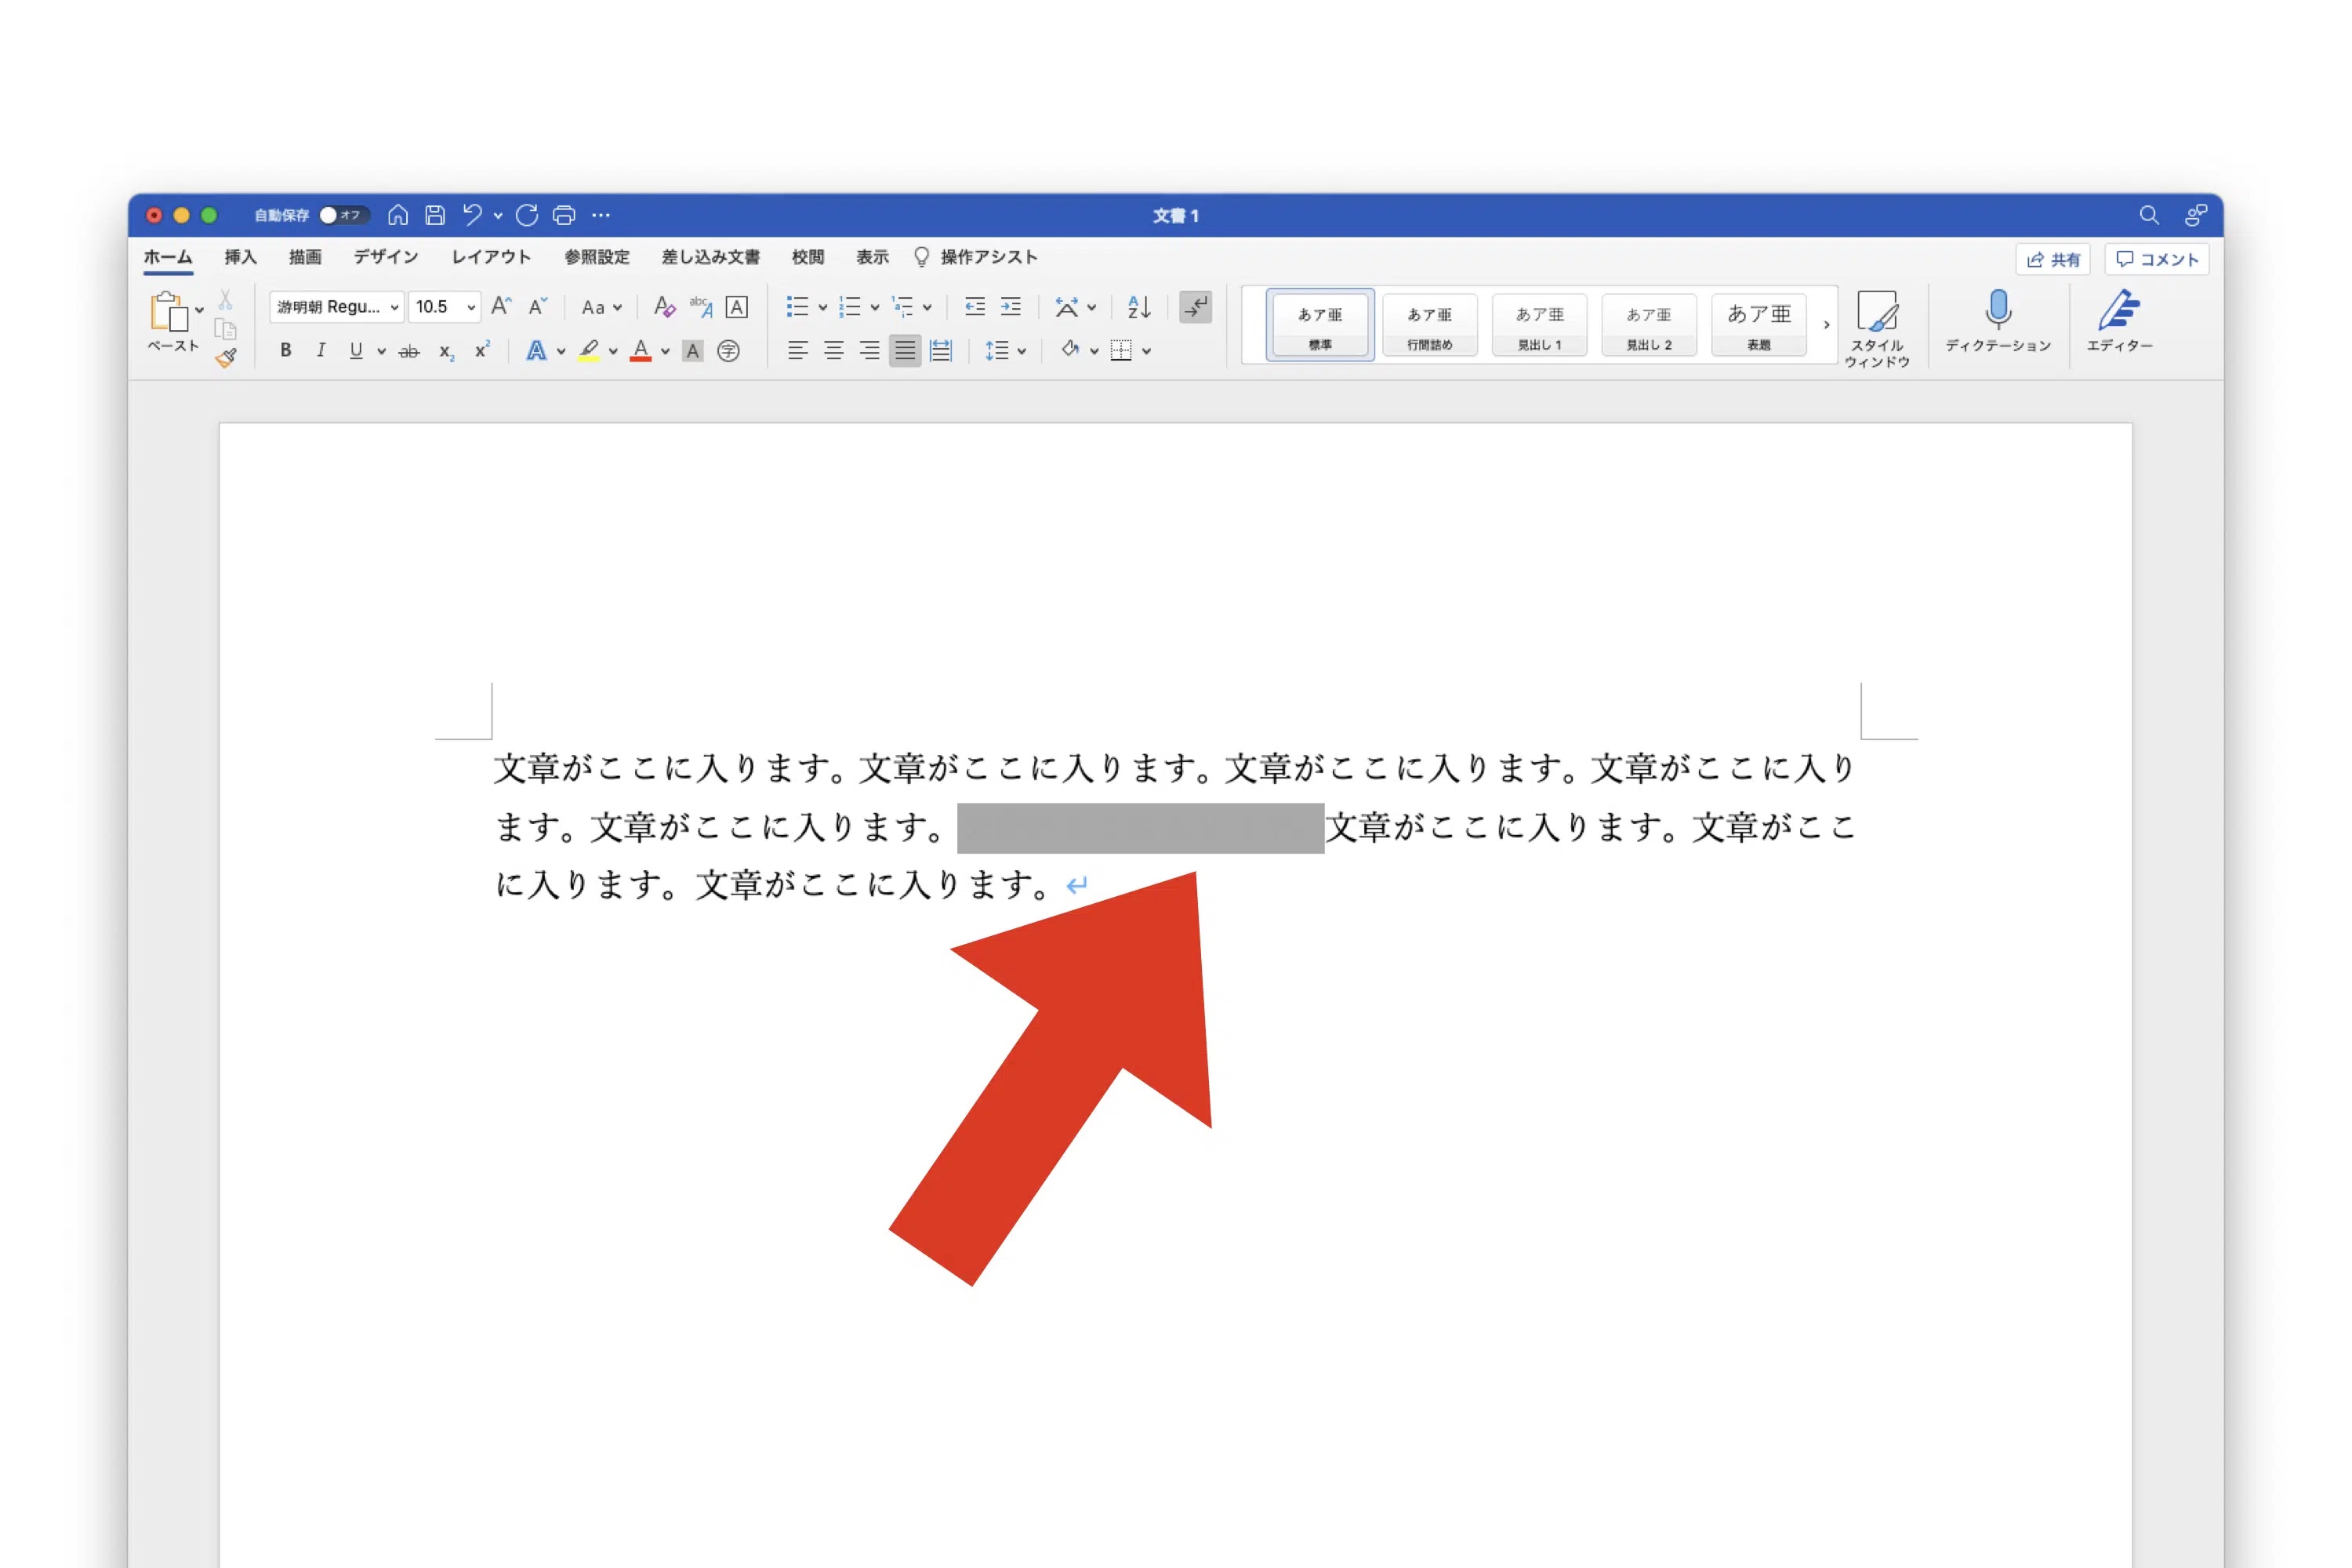The image size is (2352, 1568).
Task: Toggle superscript formatting
Action: click(x=482, y=350)
